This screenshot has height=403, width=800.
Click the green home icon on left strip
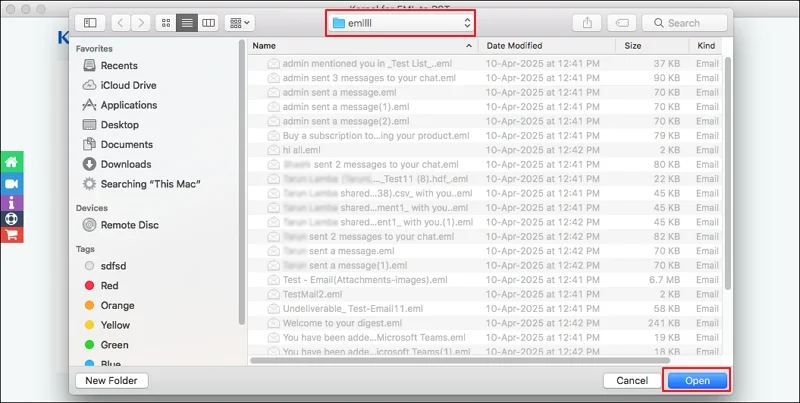pos(12,162)
